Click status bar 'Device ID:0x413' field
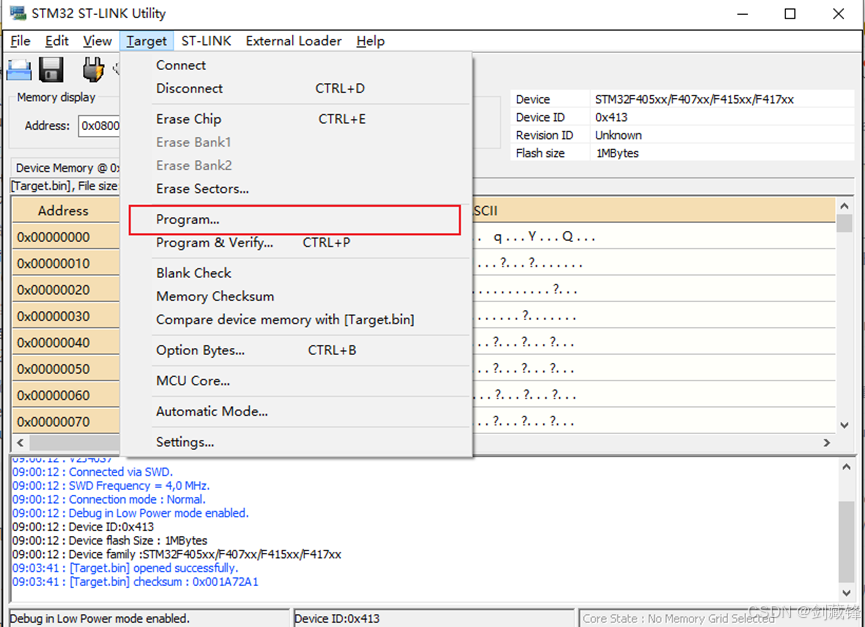Viewport: 865px width, 627px height. coord(434,619)
